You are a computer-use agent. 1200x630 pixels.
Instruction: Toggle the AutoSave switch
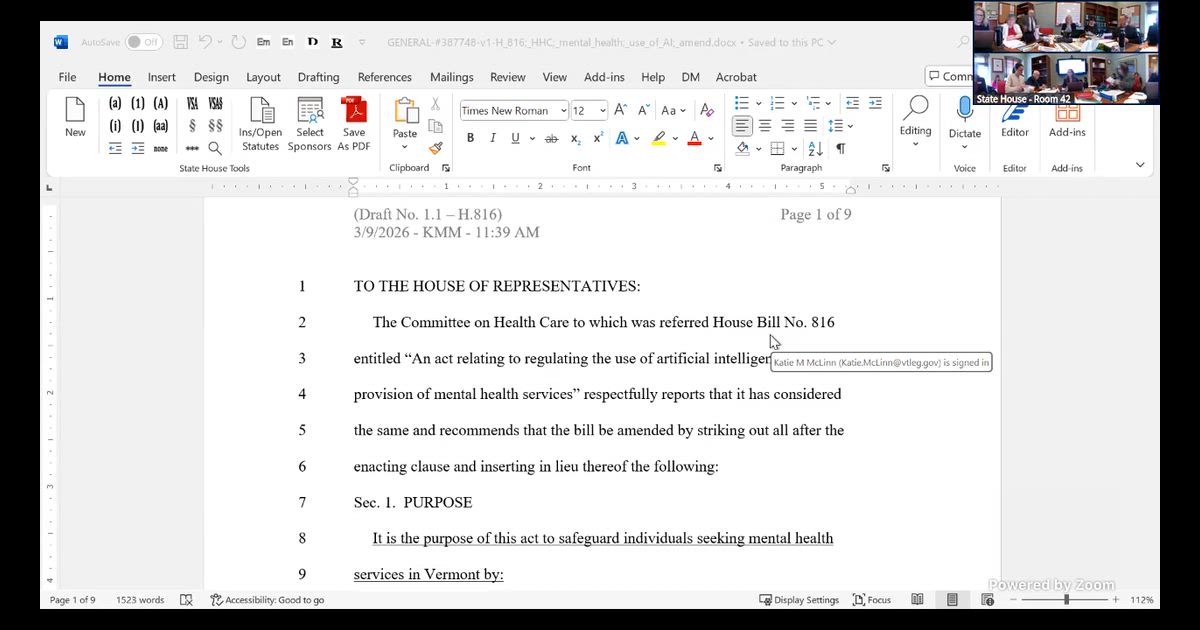pos(144,42)
